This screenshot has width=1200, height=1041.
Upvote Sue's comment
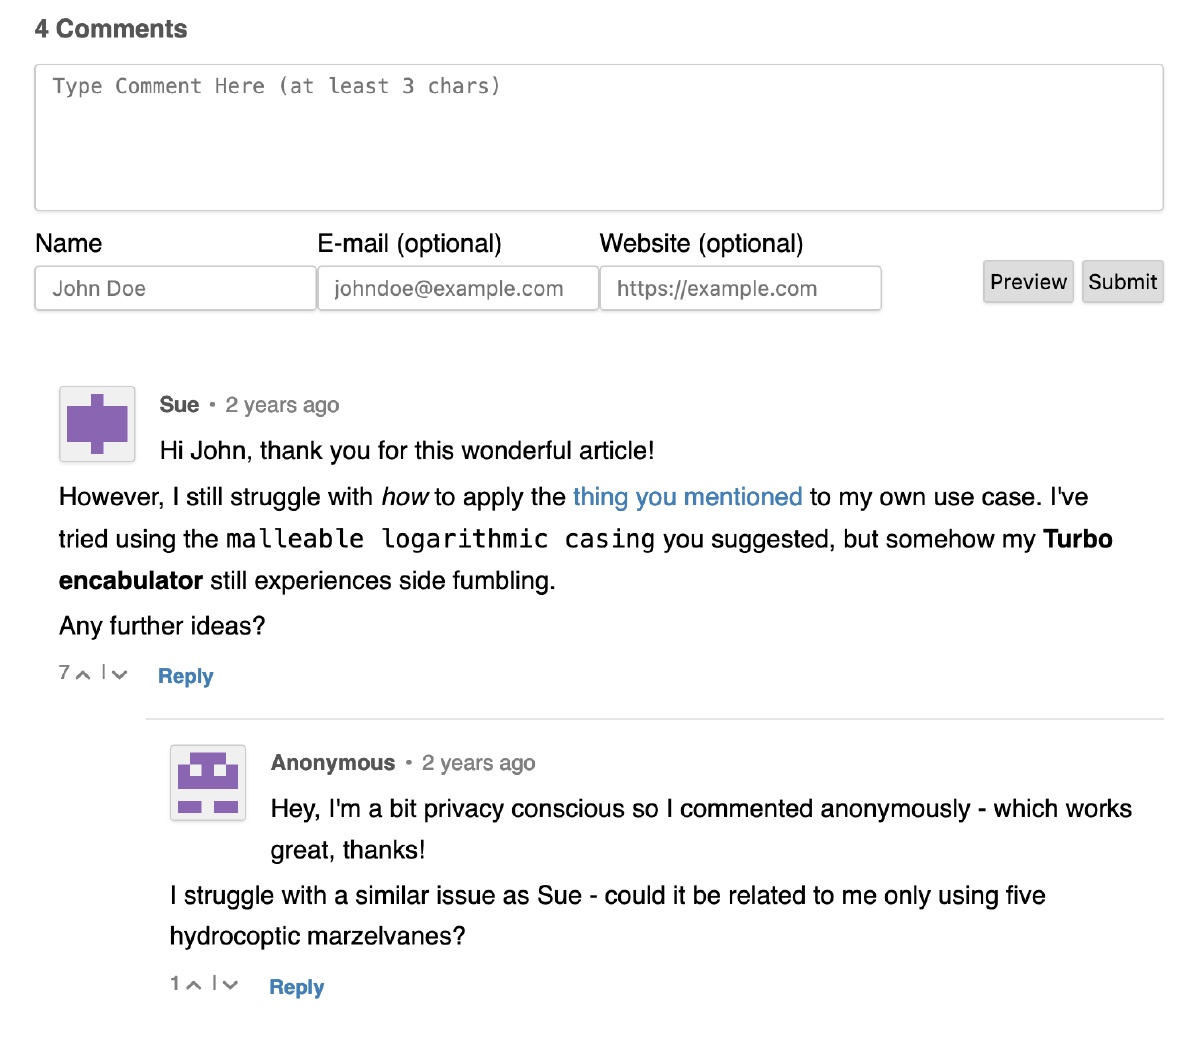pos(83,675)
